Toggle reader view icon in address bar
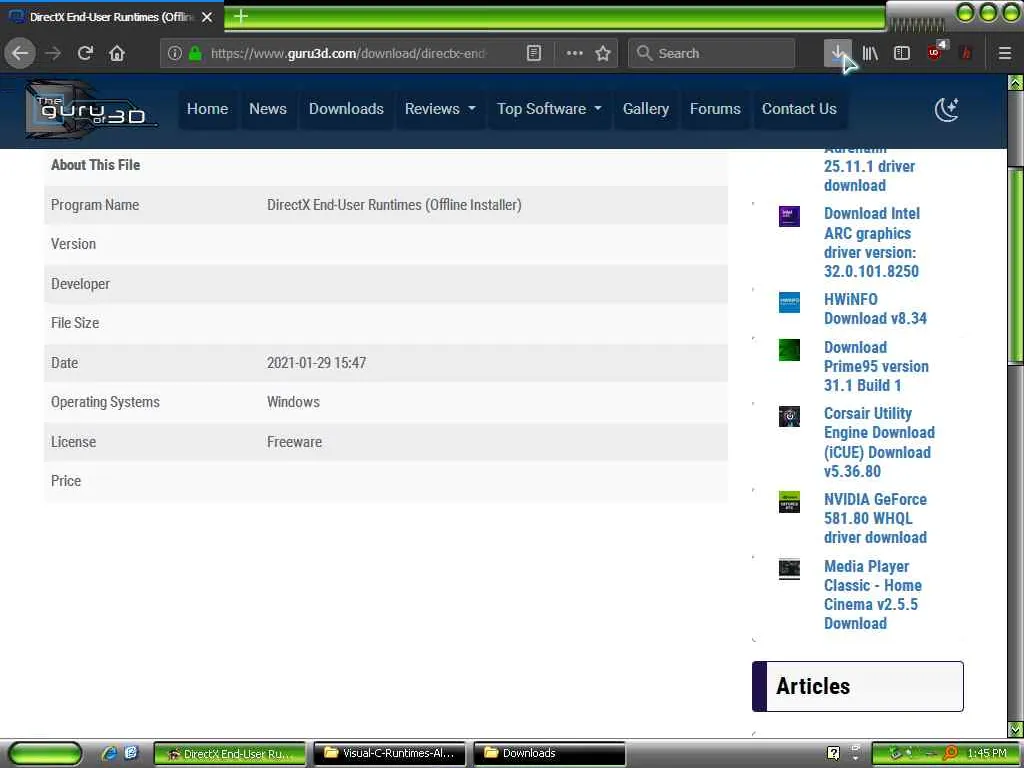Image resolution: width=1024 pixels, height=768 pixels. 534,54
